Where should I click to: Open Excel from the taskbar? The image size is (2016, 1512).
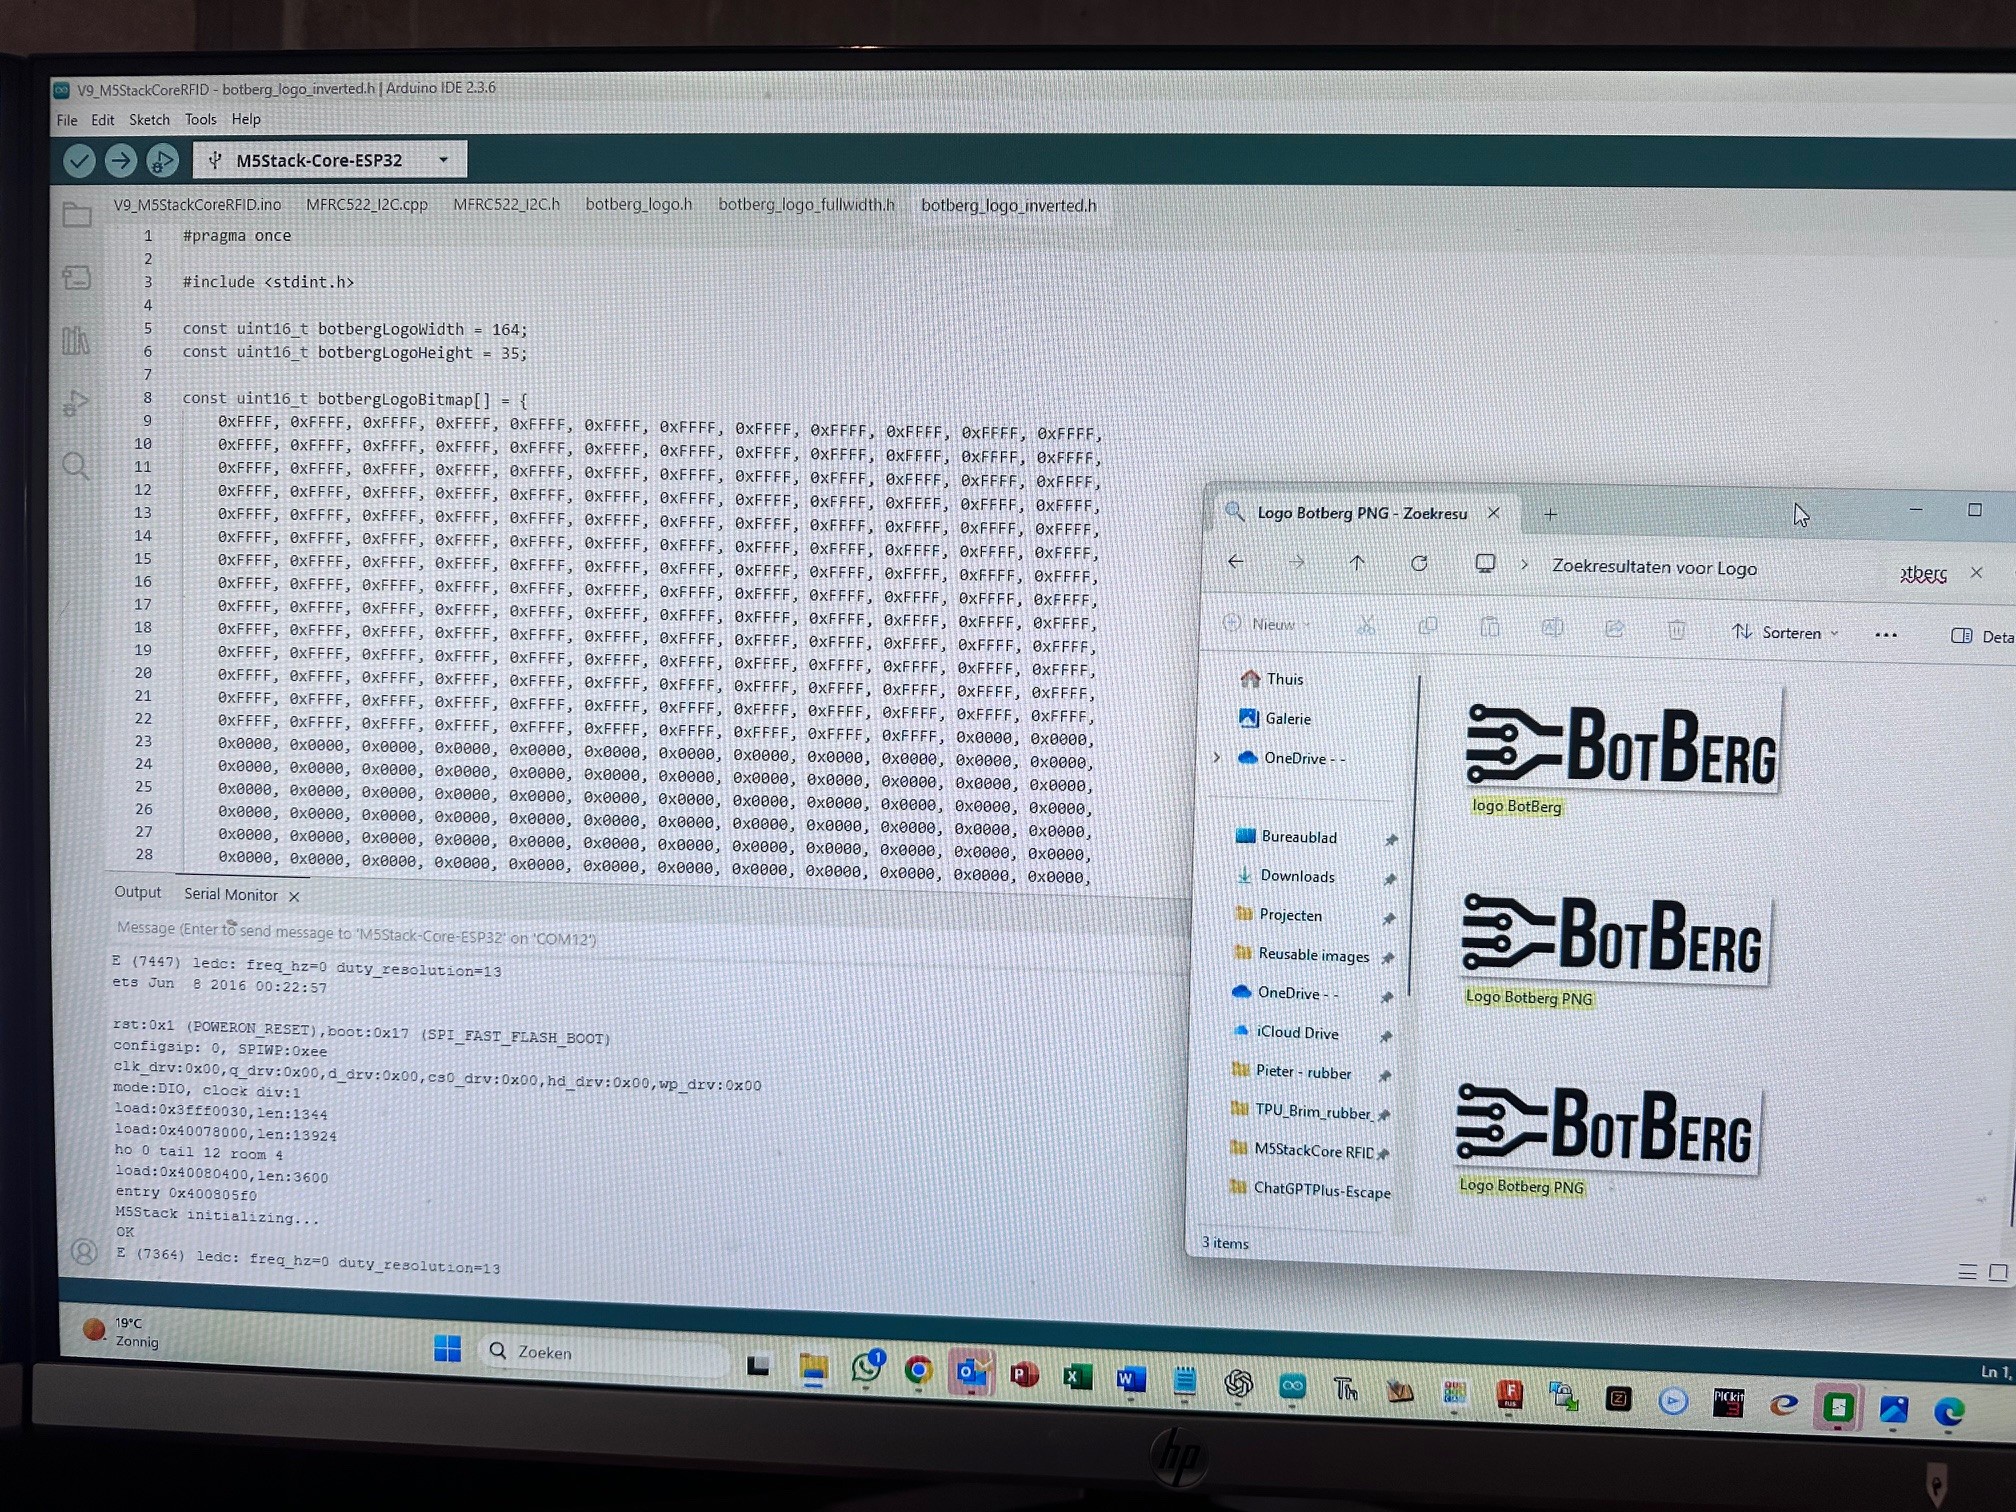click(1076, 1377)
